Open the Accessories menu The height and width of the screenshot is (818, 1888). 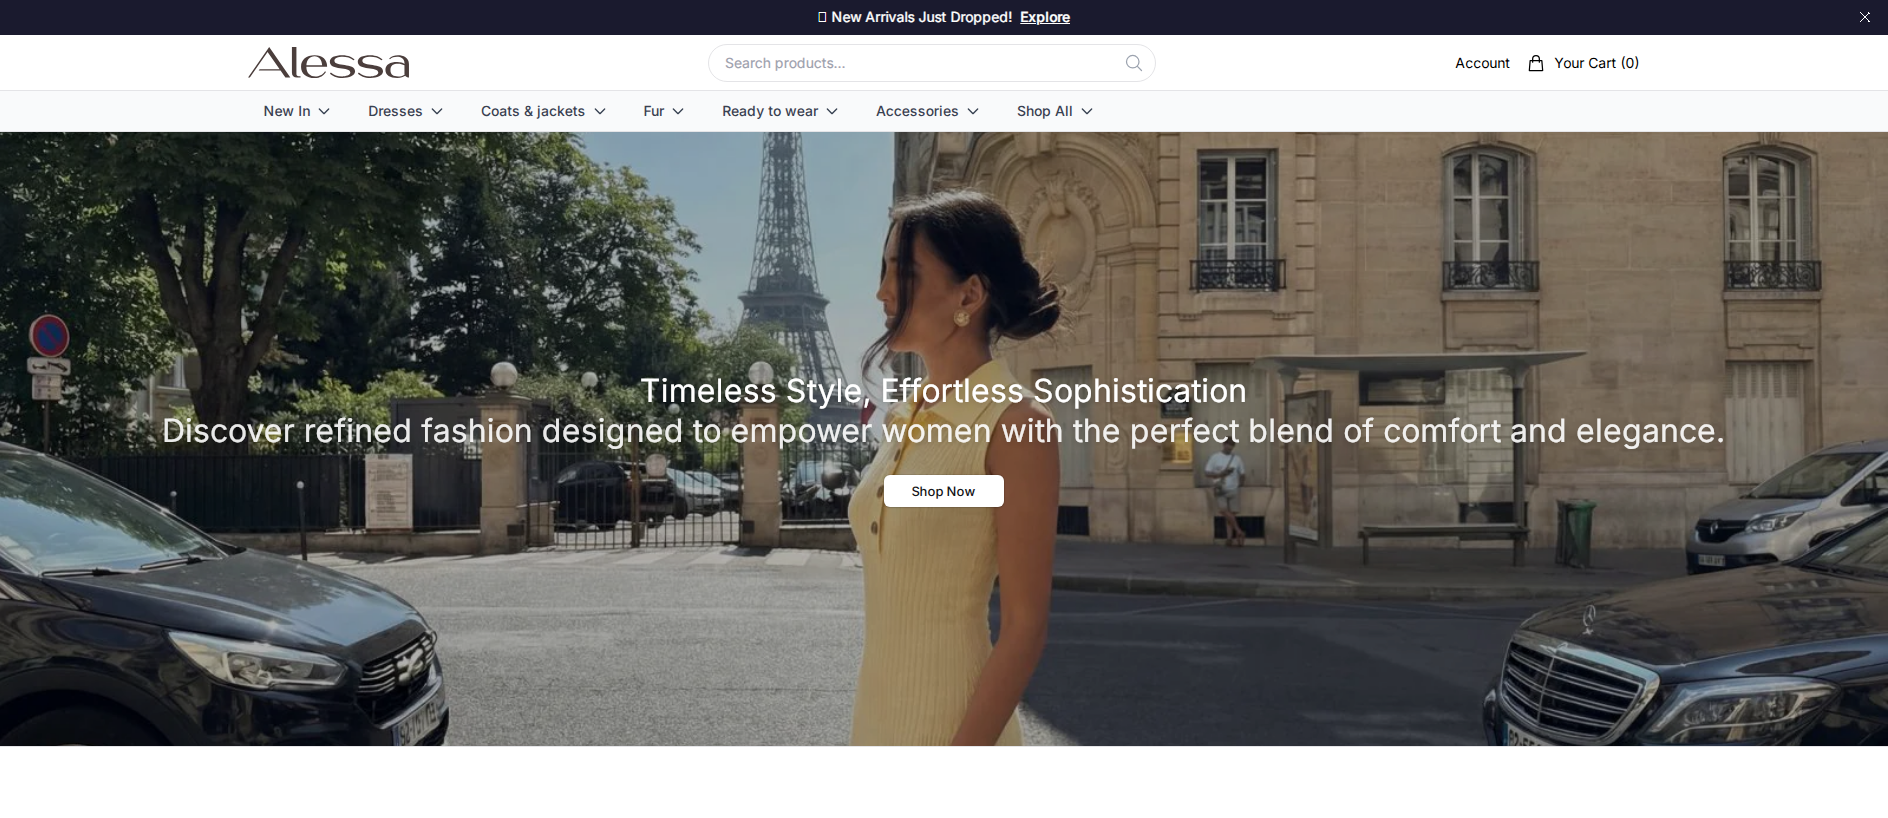coord(917,111)
